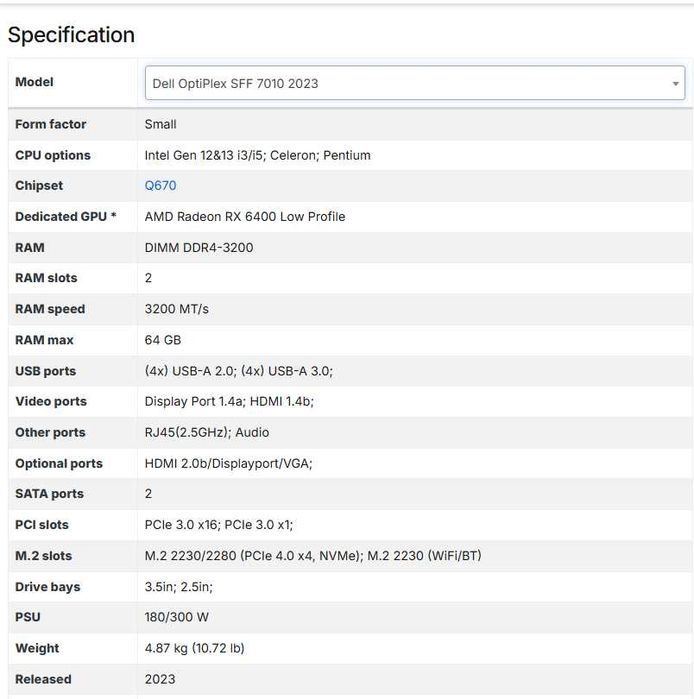Click the 'Optional ports' label
The width and height of the screenshot is (694, 699).
59,463
